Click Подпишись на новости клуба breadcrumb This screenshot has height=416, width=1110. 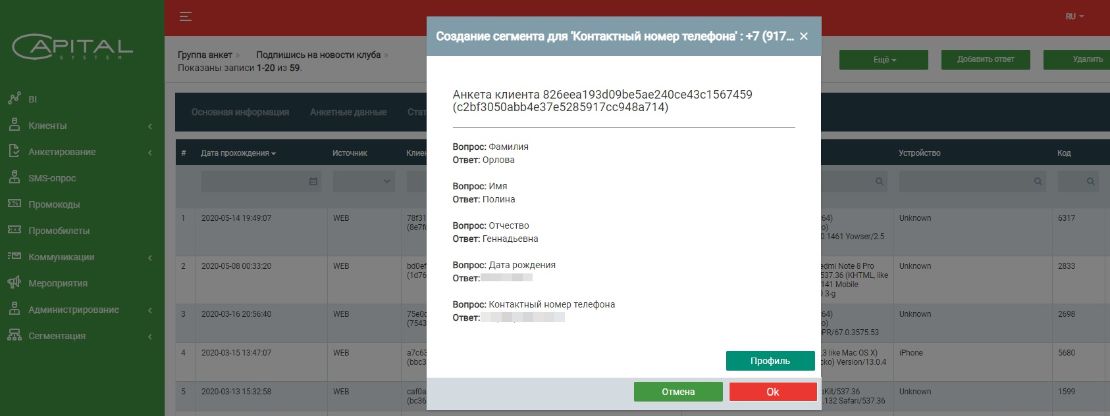click(318, 54)
